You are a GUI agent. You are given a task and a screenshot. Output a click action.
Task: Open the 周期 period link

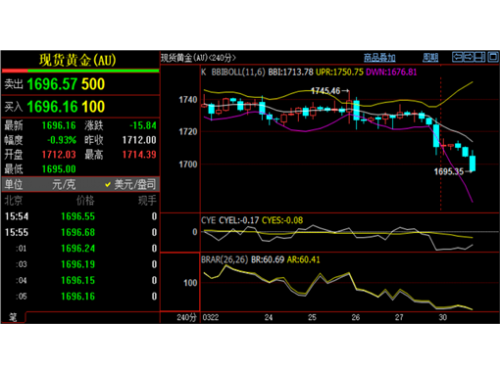click(430, 58)
